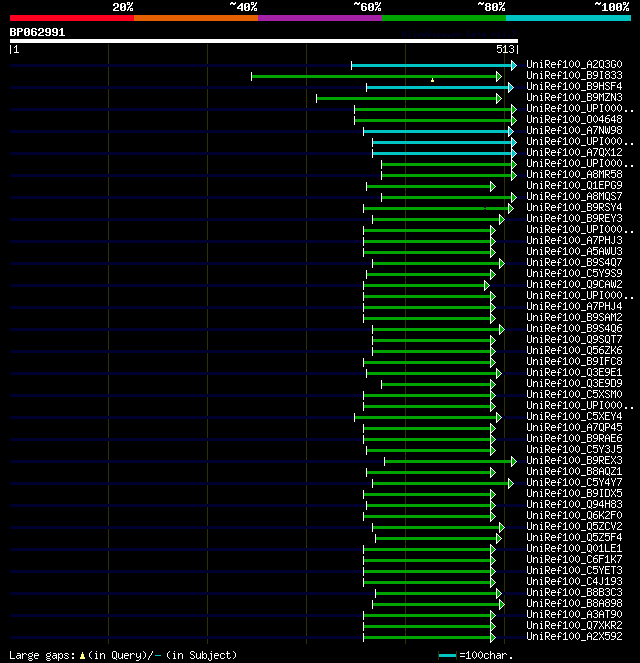Select the UniRef100_B9IFC8 label
640x663 pixels.
pos(574,361)
